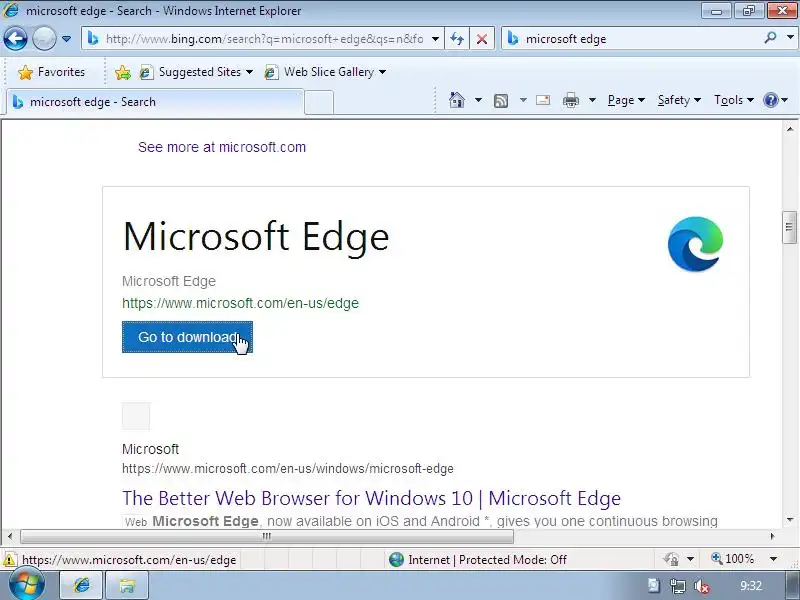Click the horizontal scroll left arrow
Viewport: 800px width, 600px height.
coord(10,536)
